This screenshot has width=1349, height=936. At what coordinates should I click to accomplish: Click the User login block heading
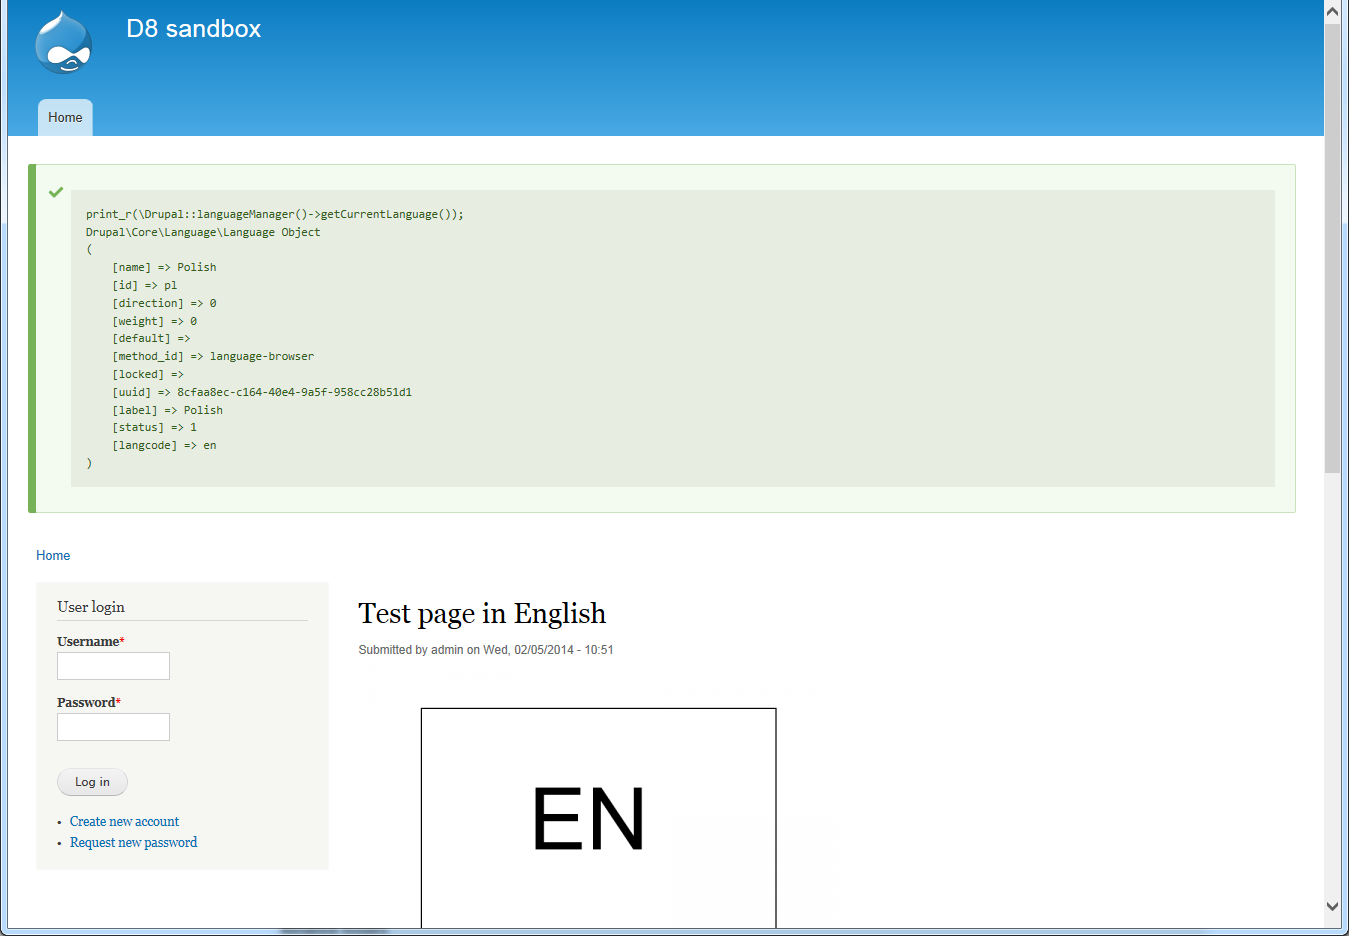[x=91, y=607]
